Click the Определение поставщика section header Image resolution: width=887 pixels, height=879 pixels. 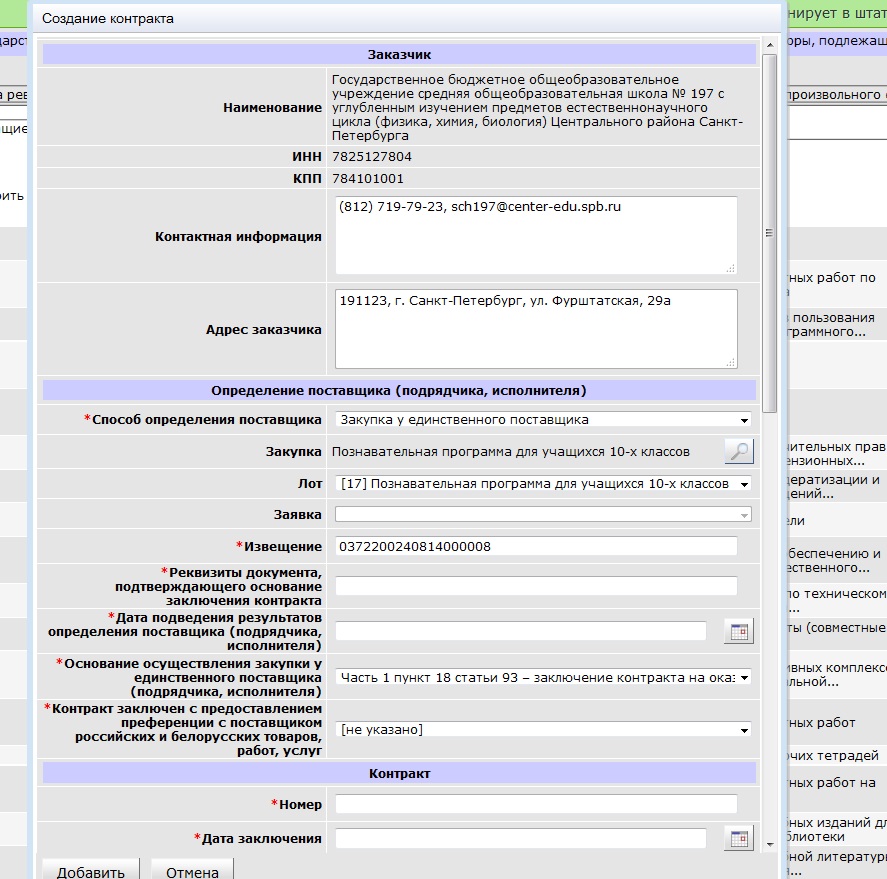pos(399,390)
